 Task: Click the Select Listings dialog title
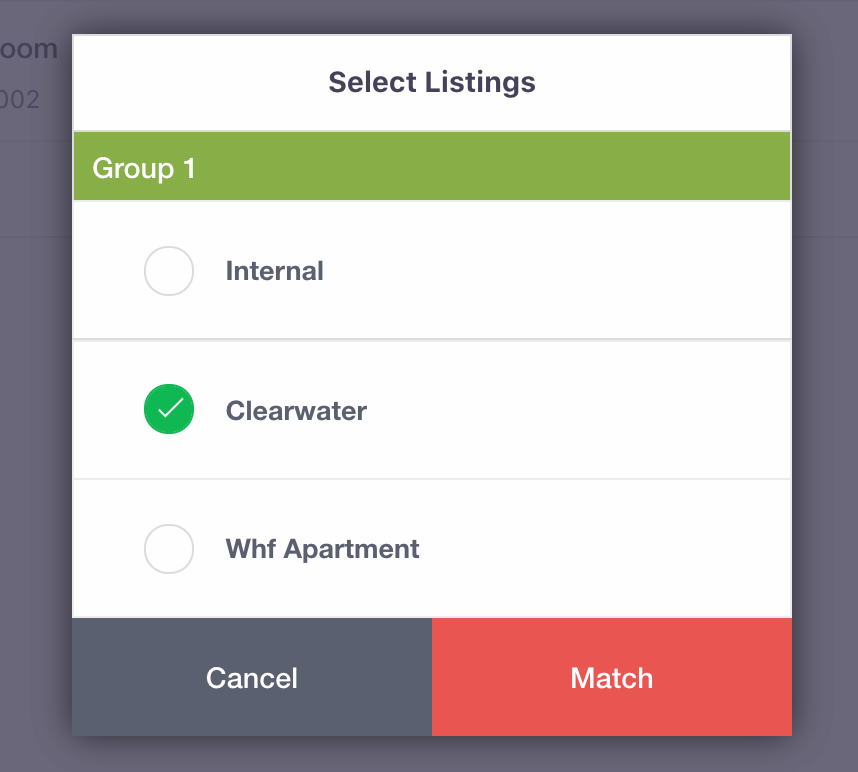pyautogui.click(x=432, y=83)
